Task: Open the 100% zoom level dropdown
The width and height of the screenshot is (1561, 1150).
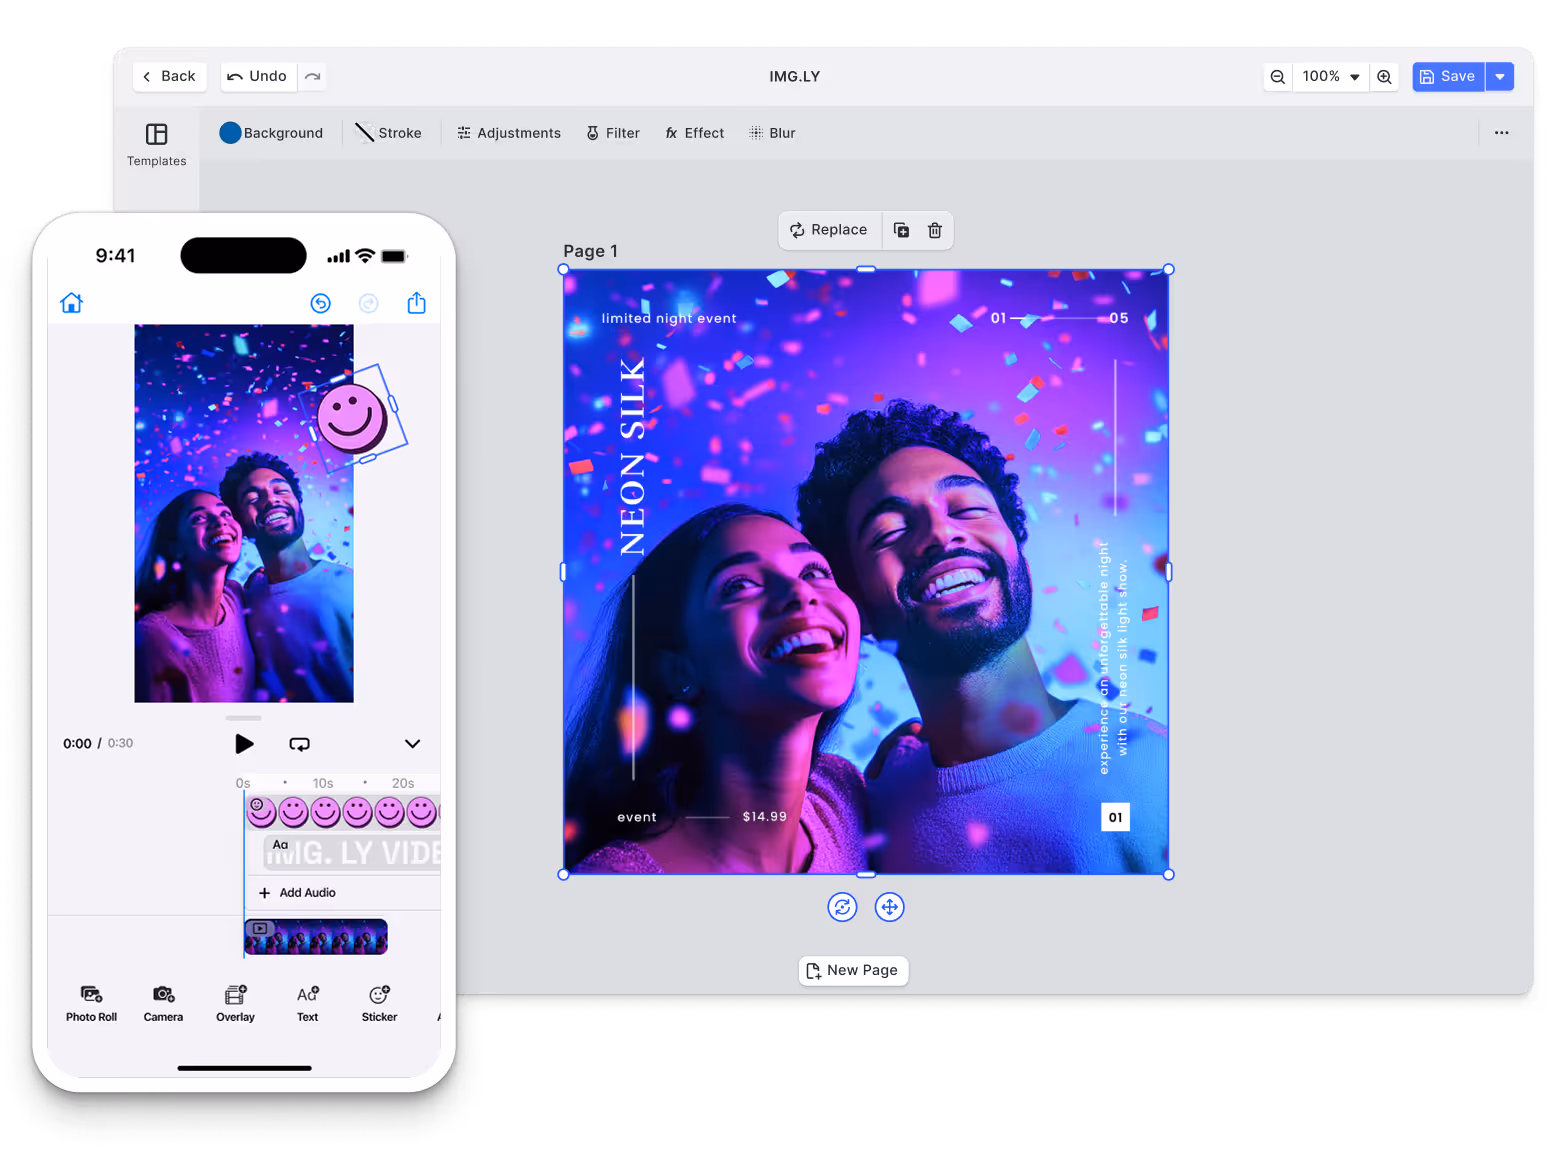Action: (x=1330, y=77)
